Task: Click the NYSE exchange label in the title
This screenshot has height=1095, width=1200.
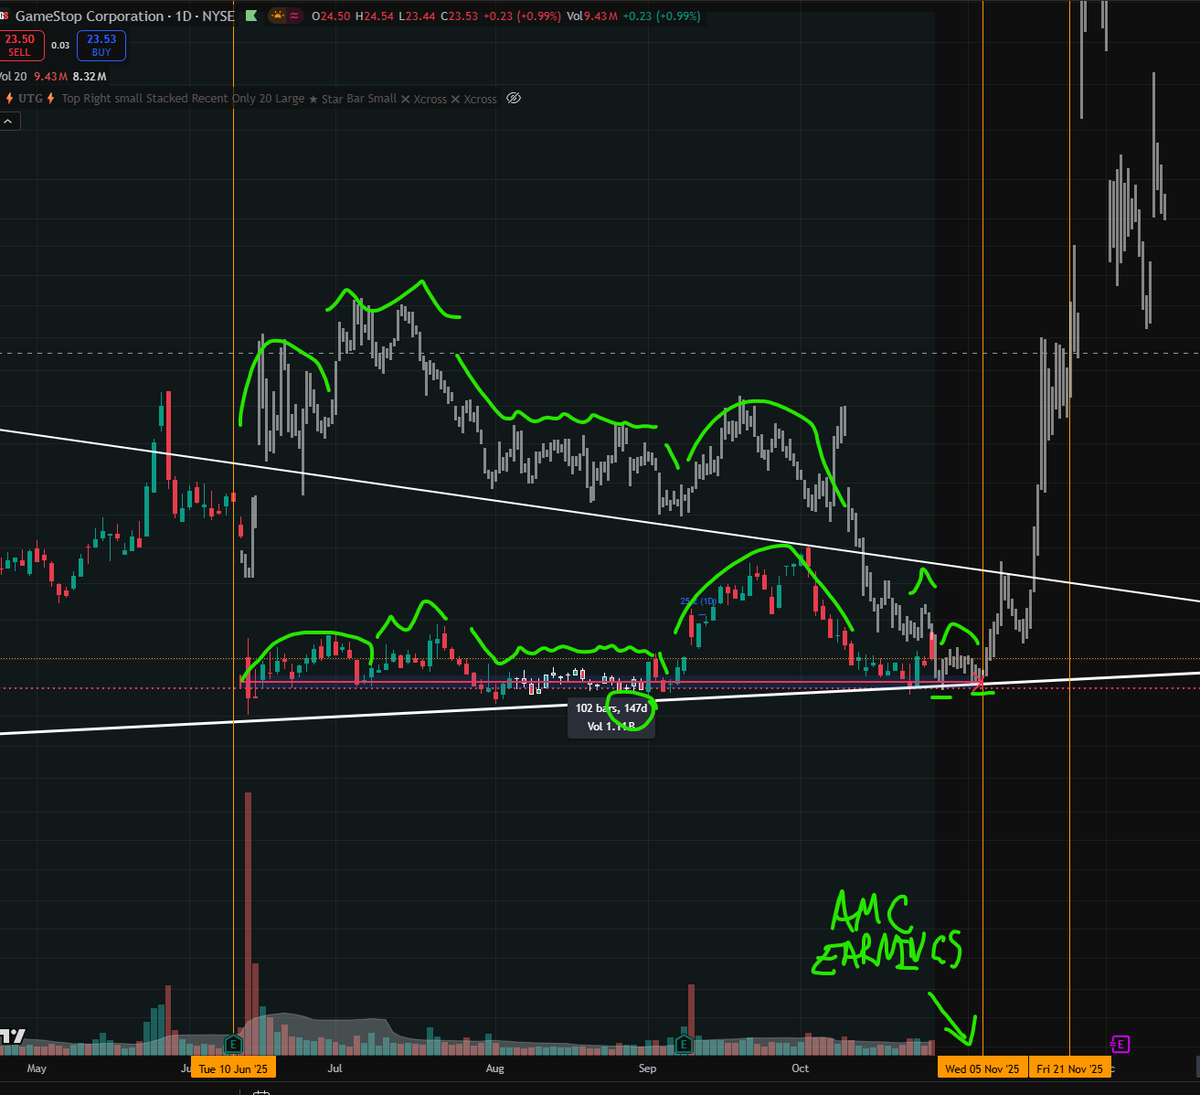Action: (218, 16)
